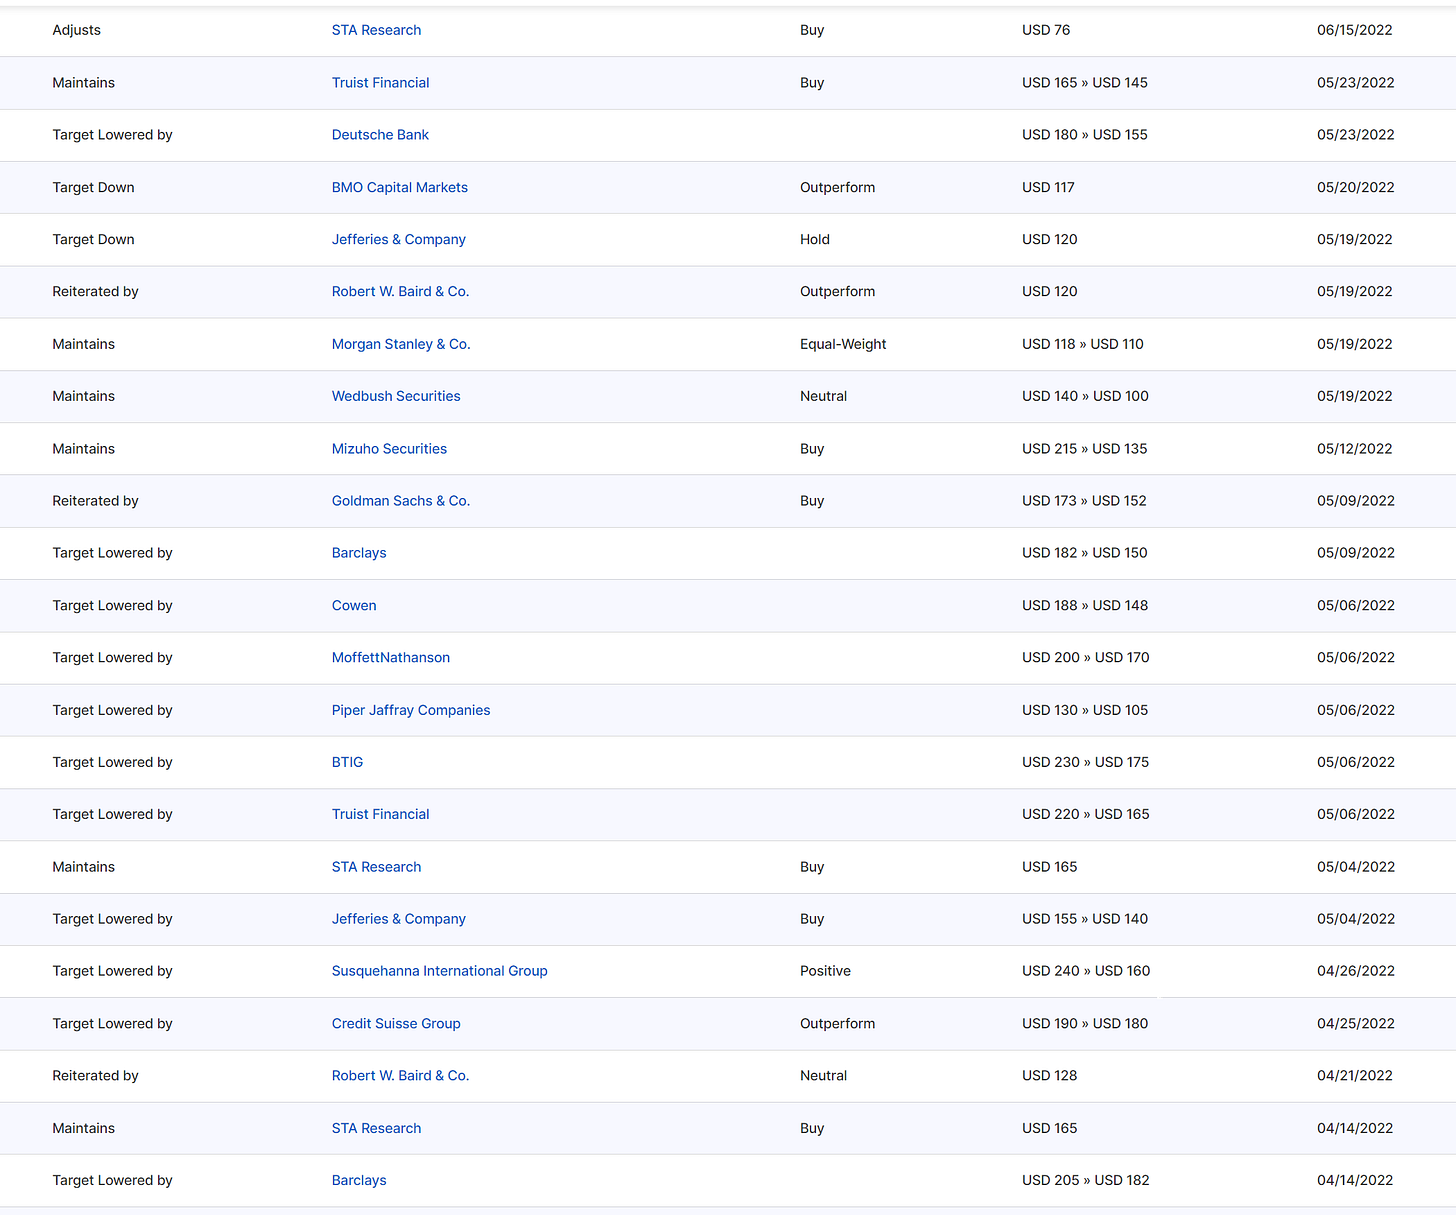Image resolution: width=1456 pixels, height=1215 pixels.
Task: Select 'USD 220 » USD 165' target cell
Action: [1086, 814]
